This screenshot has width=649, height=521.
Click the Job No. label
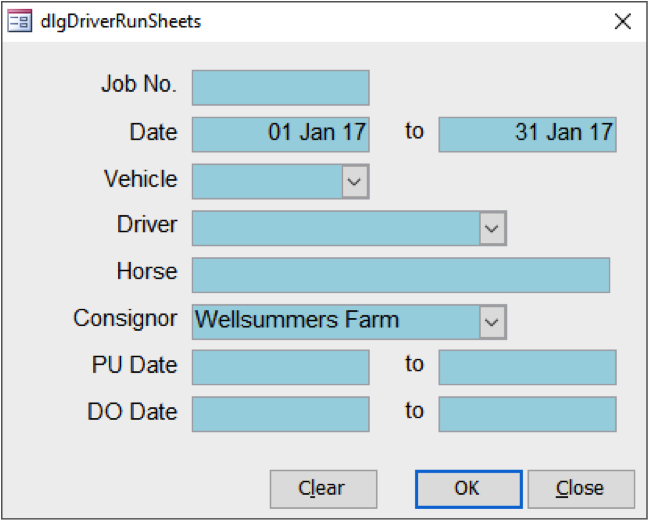[x=139, y=84]
